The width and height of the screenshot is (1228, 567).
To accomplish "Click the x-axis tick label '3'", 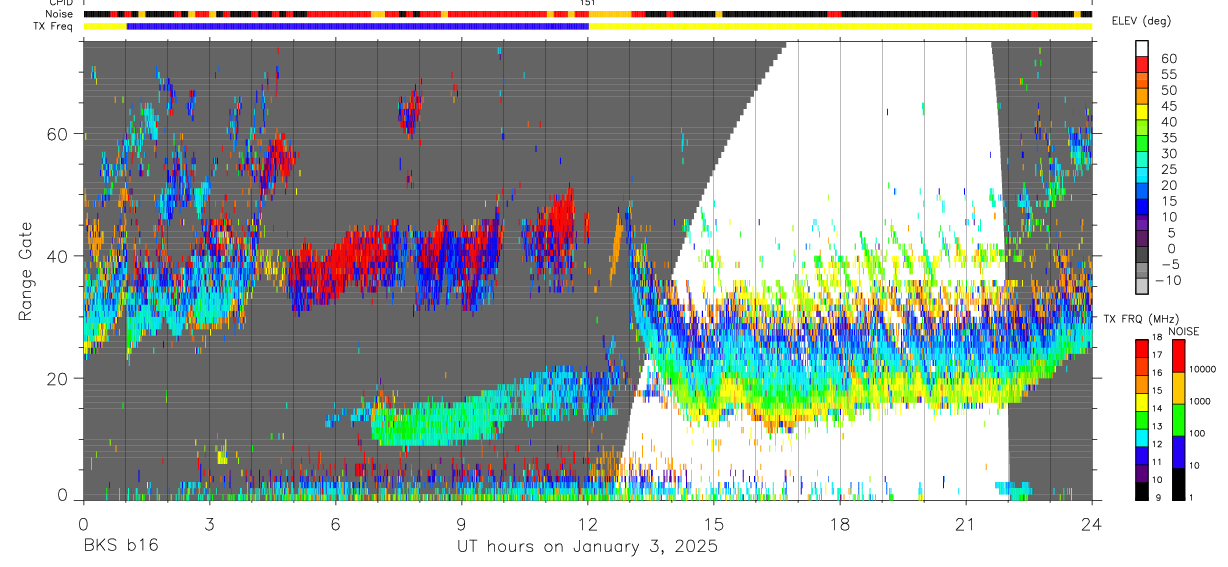I will [x=209, y=523].
